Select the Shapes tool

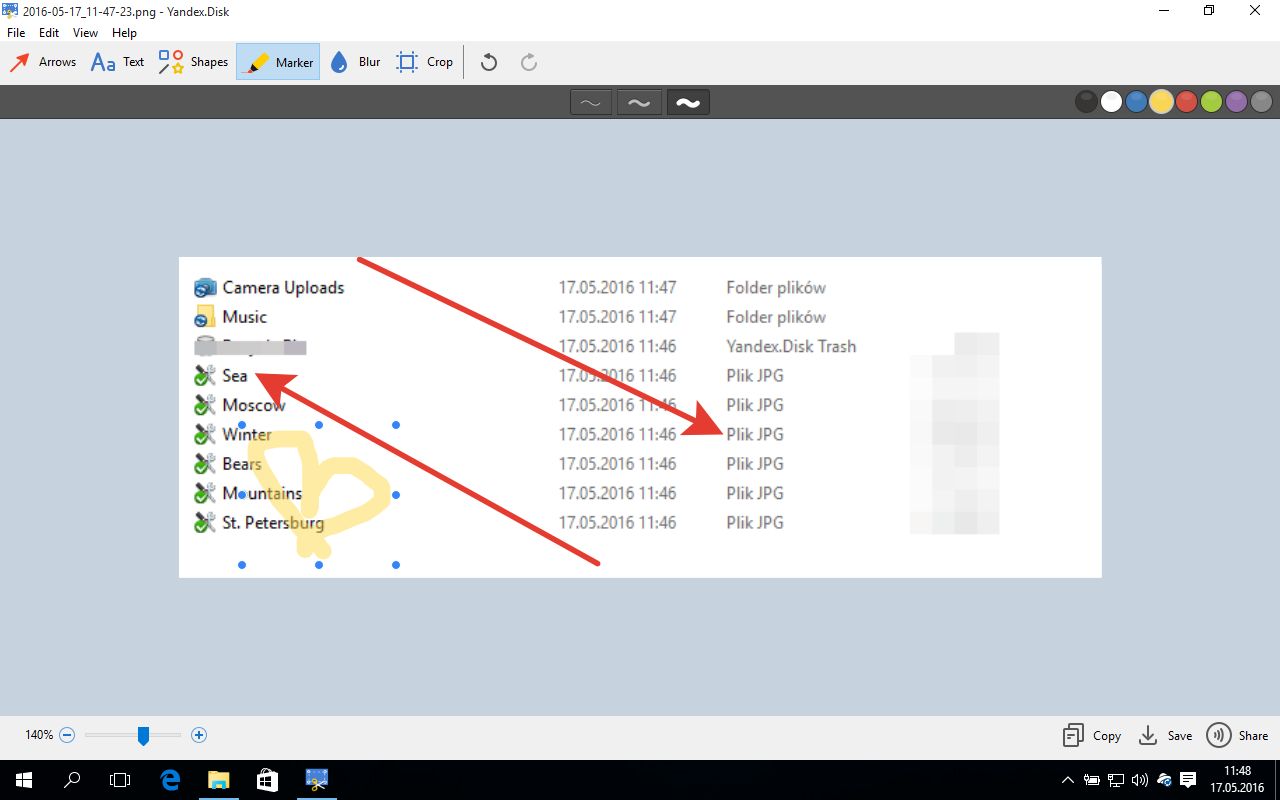[x=193, y=62]
